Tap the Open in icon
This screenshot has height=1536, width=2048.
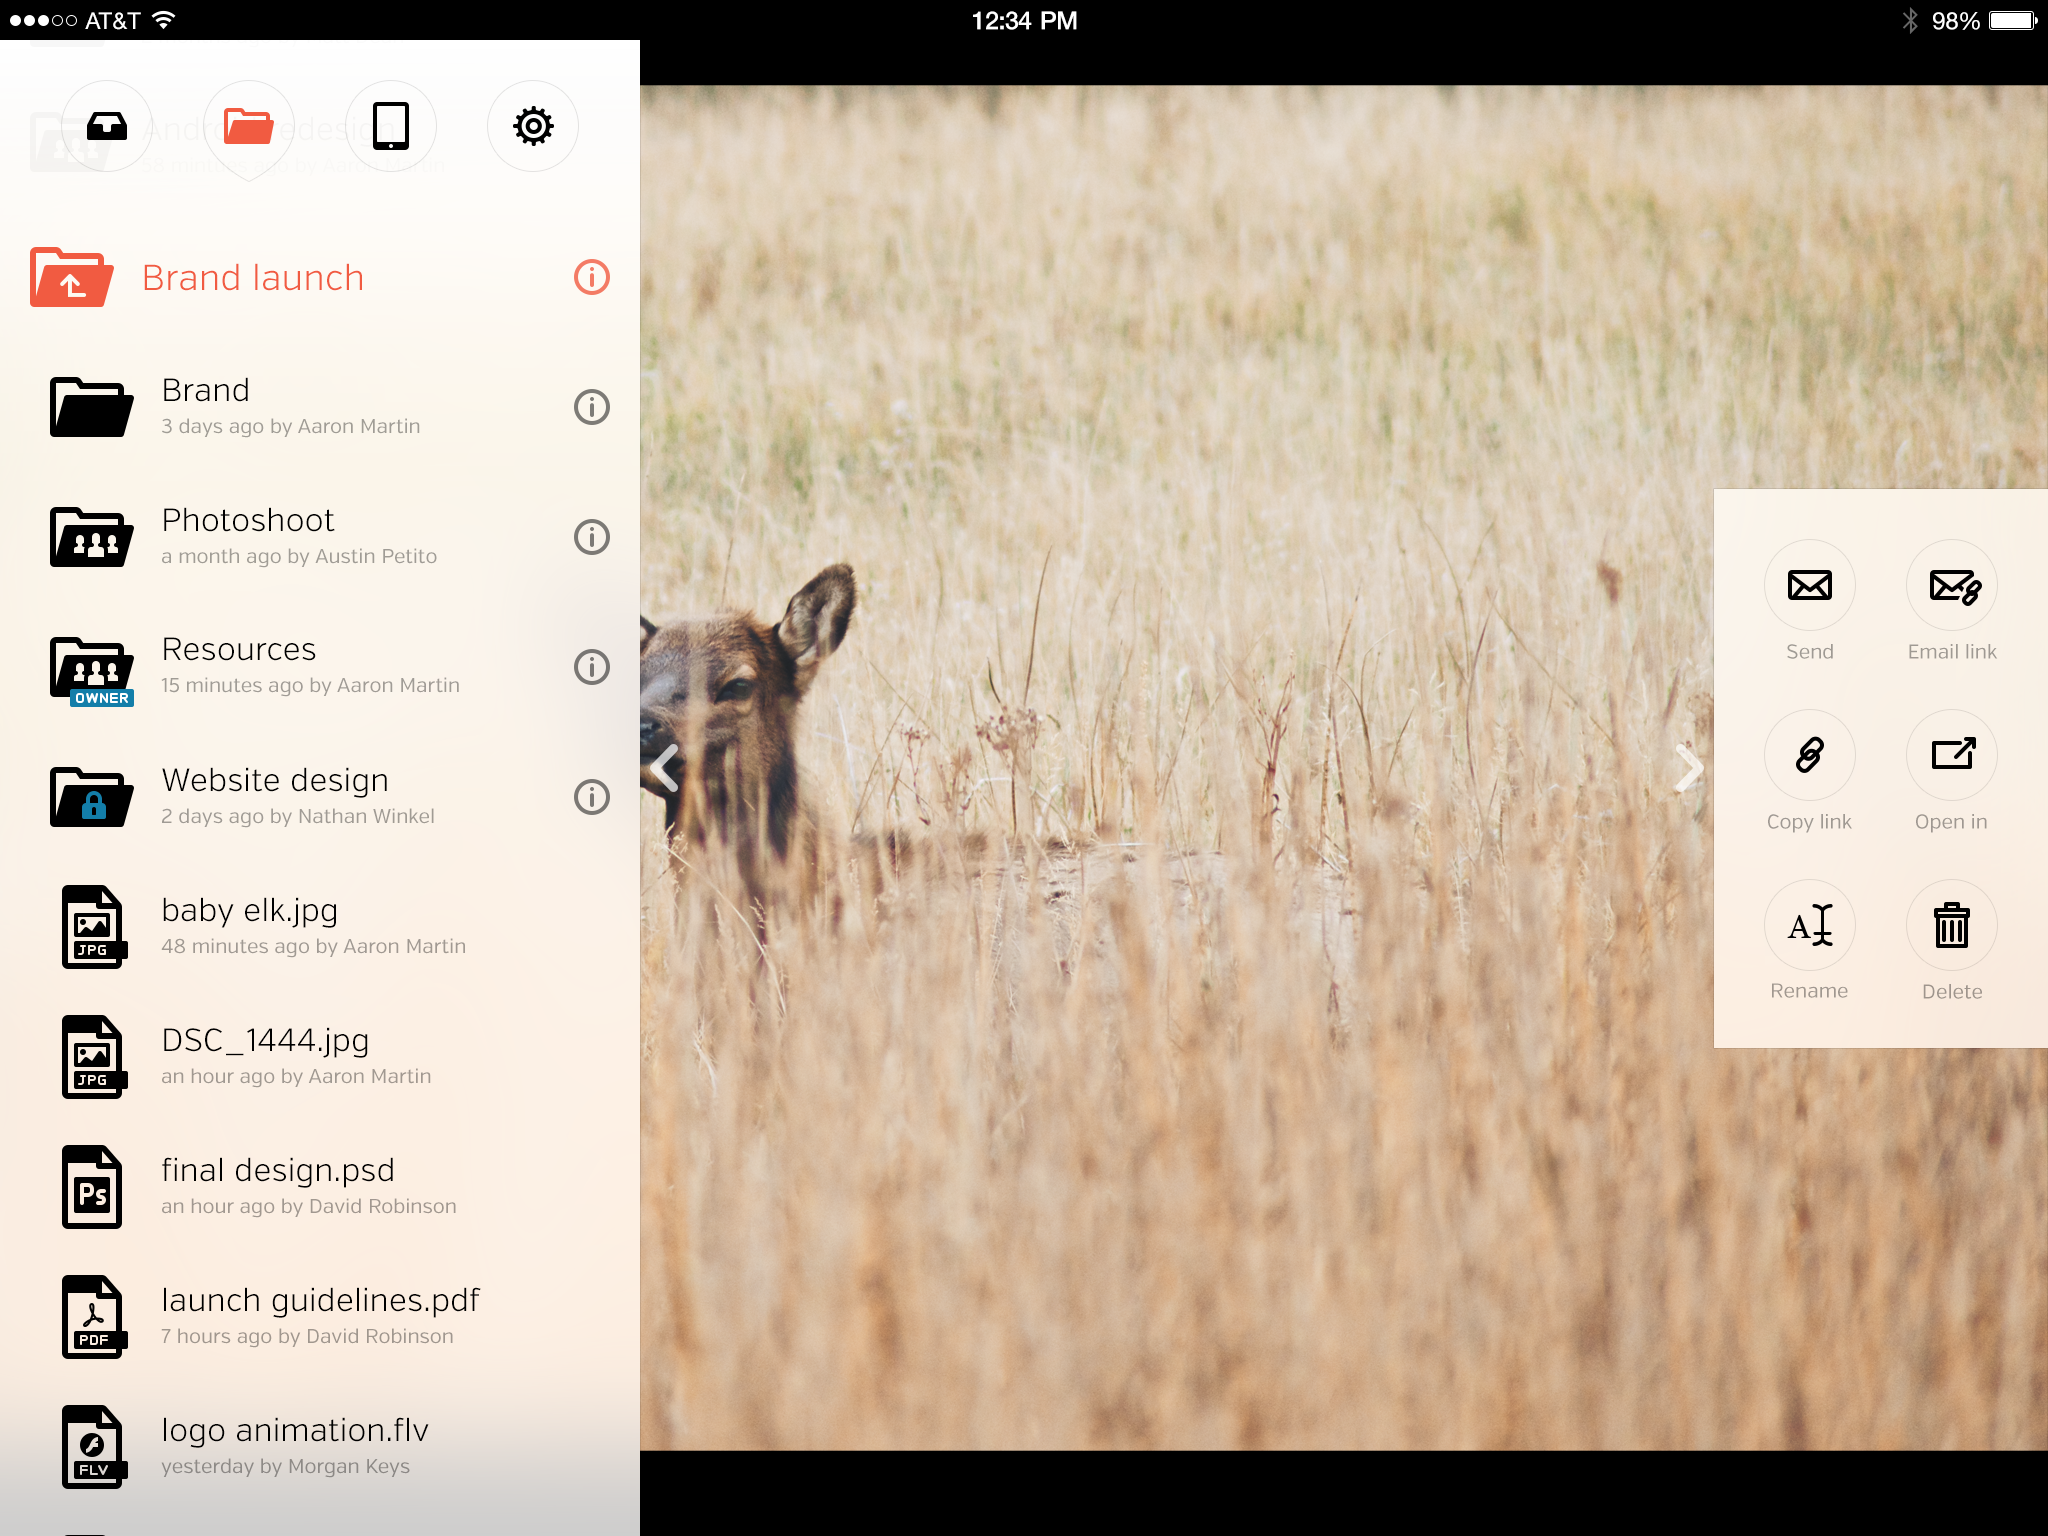point(1951,755)
